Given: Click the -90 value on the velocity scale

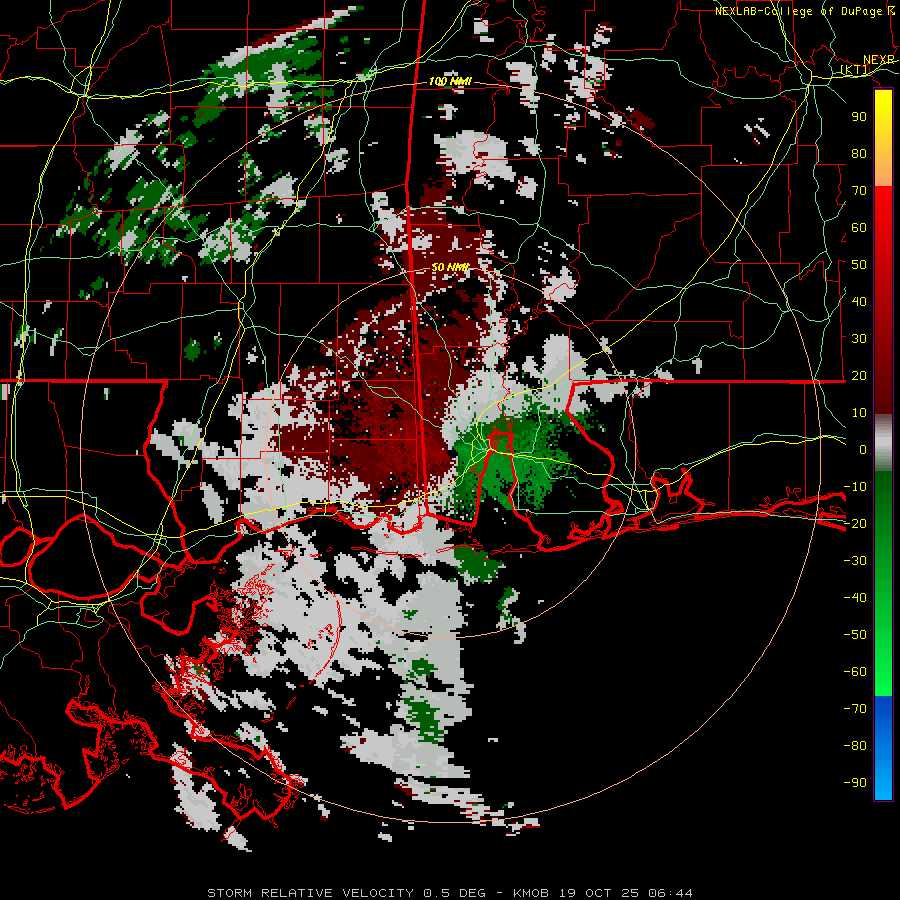Looking at the screenshot, I should (855, 783).
